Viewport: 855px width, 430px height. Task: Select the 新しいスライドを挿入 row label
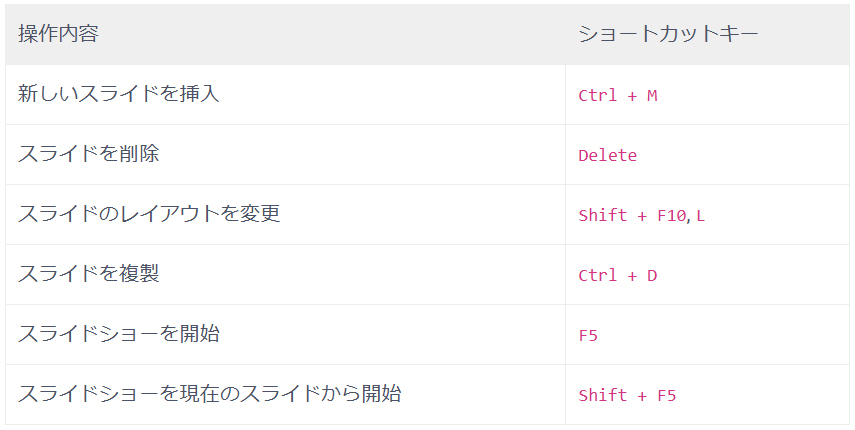coord(119,94)
